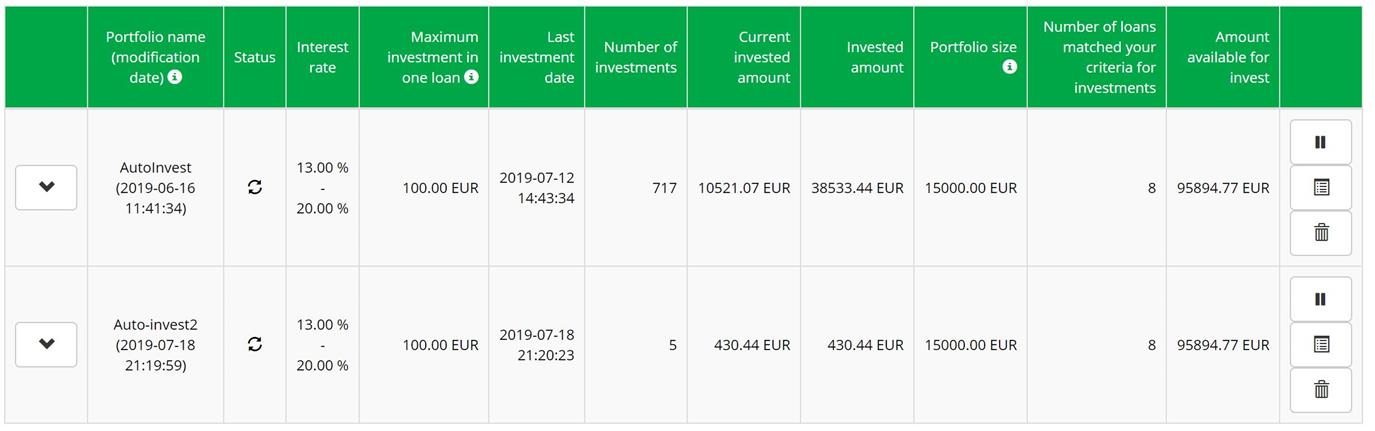Screen dimensions: 1375x431
Task: Click the Auto-invest2 portfolio name
Action: pos(155,325)
